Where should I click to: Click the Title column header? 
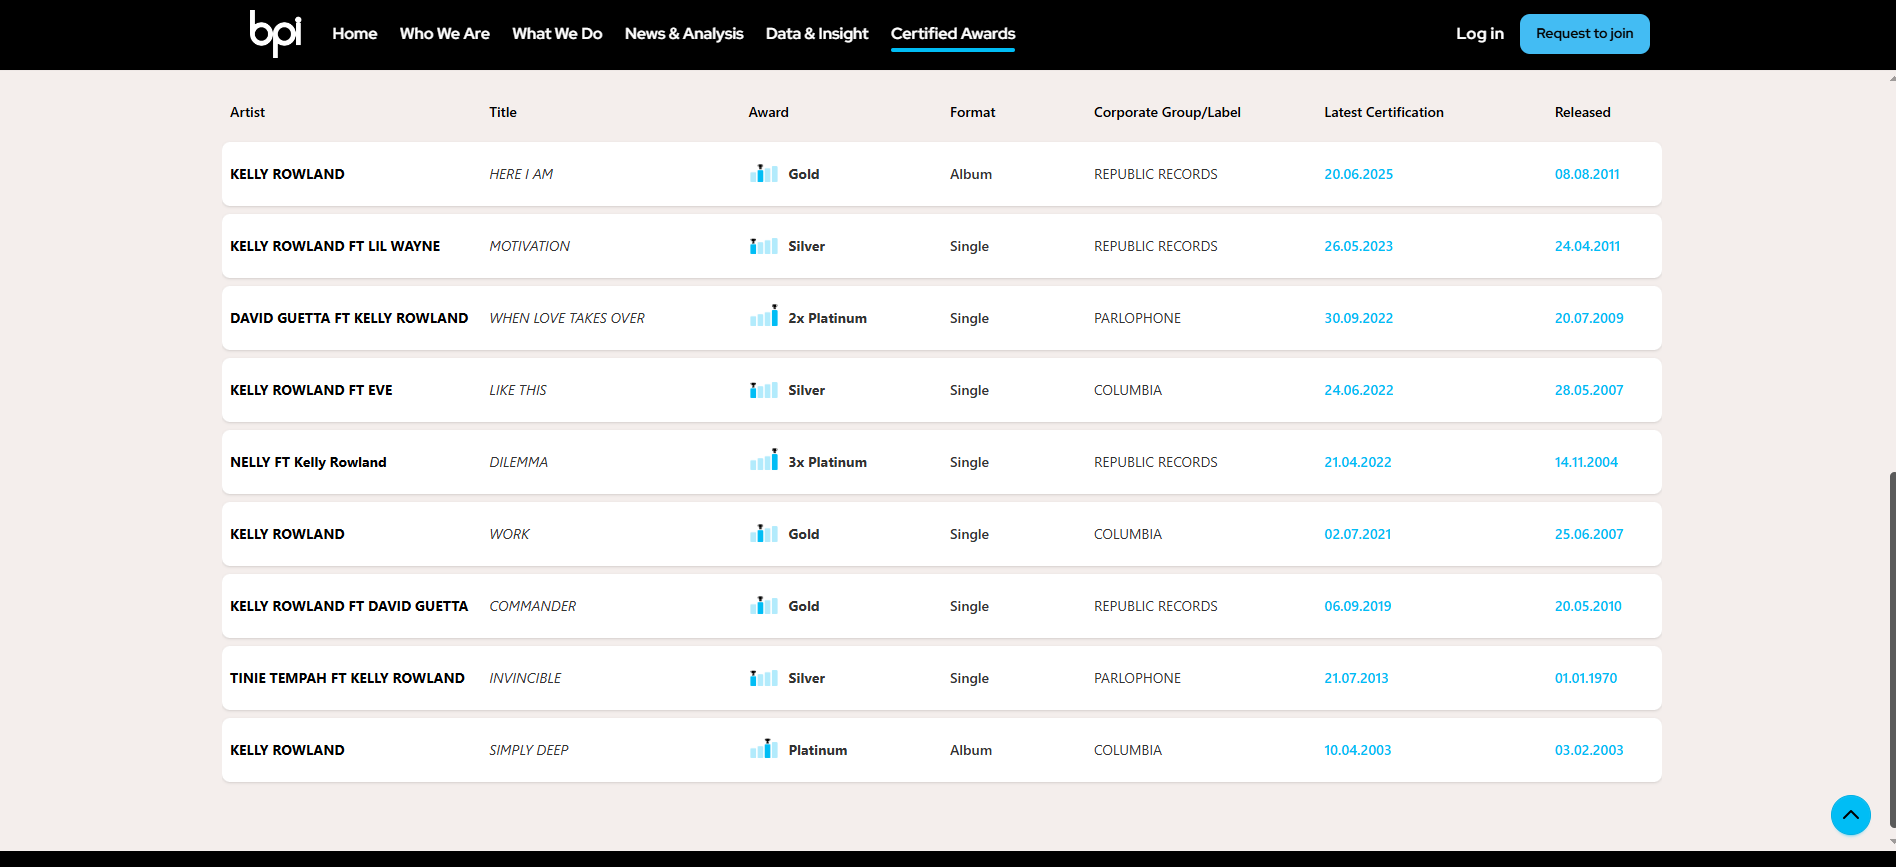click(503, 112)
